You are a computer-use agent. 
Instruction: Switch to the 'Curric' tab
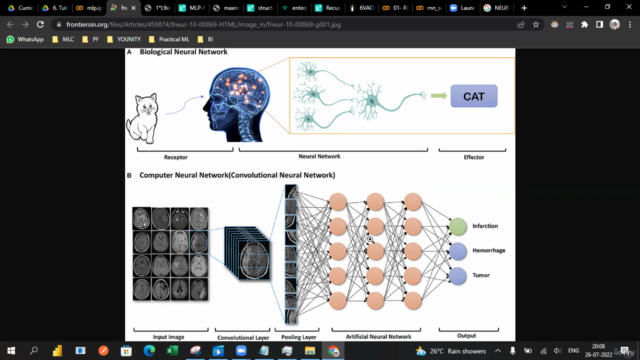pyautogui.click(x=20, y=8)
